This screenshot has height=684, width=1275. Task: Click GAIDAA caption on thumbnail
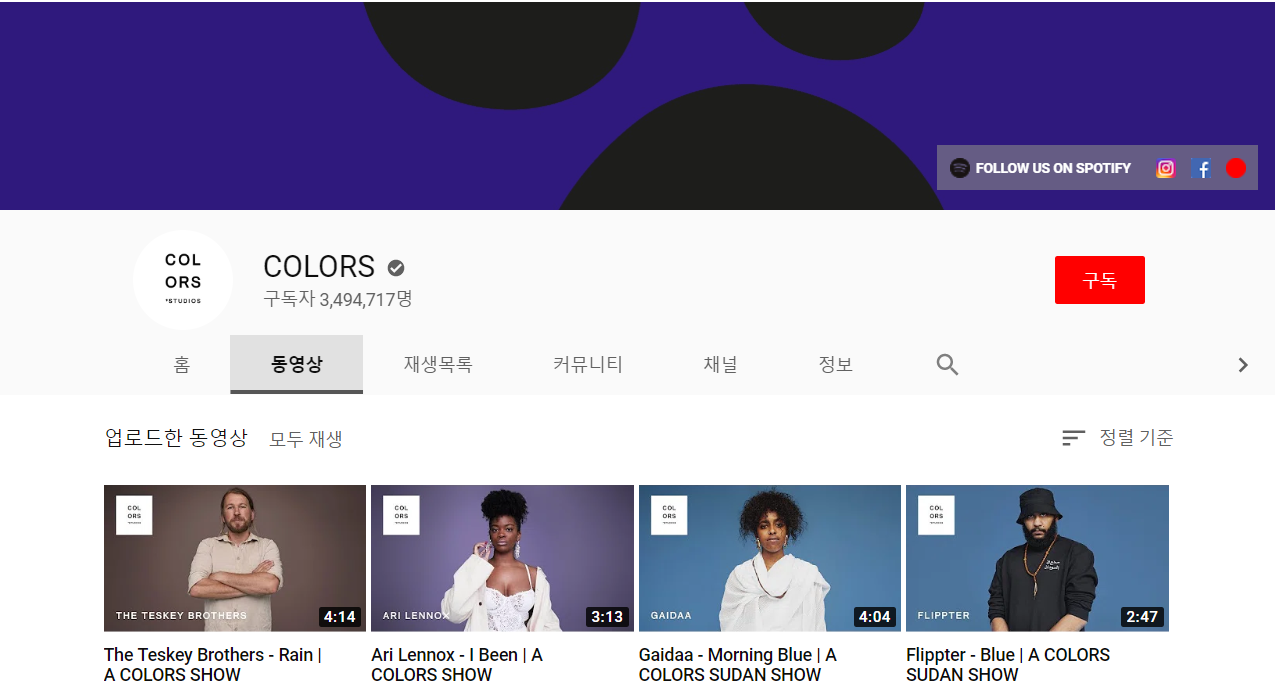[x=671, y=615]
